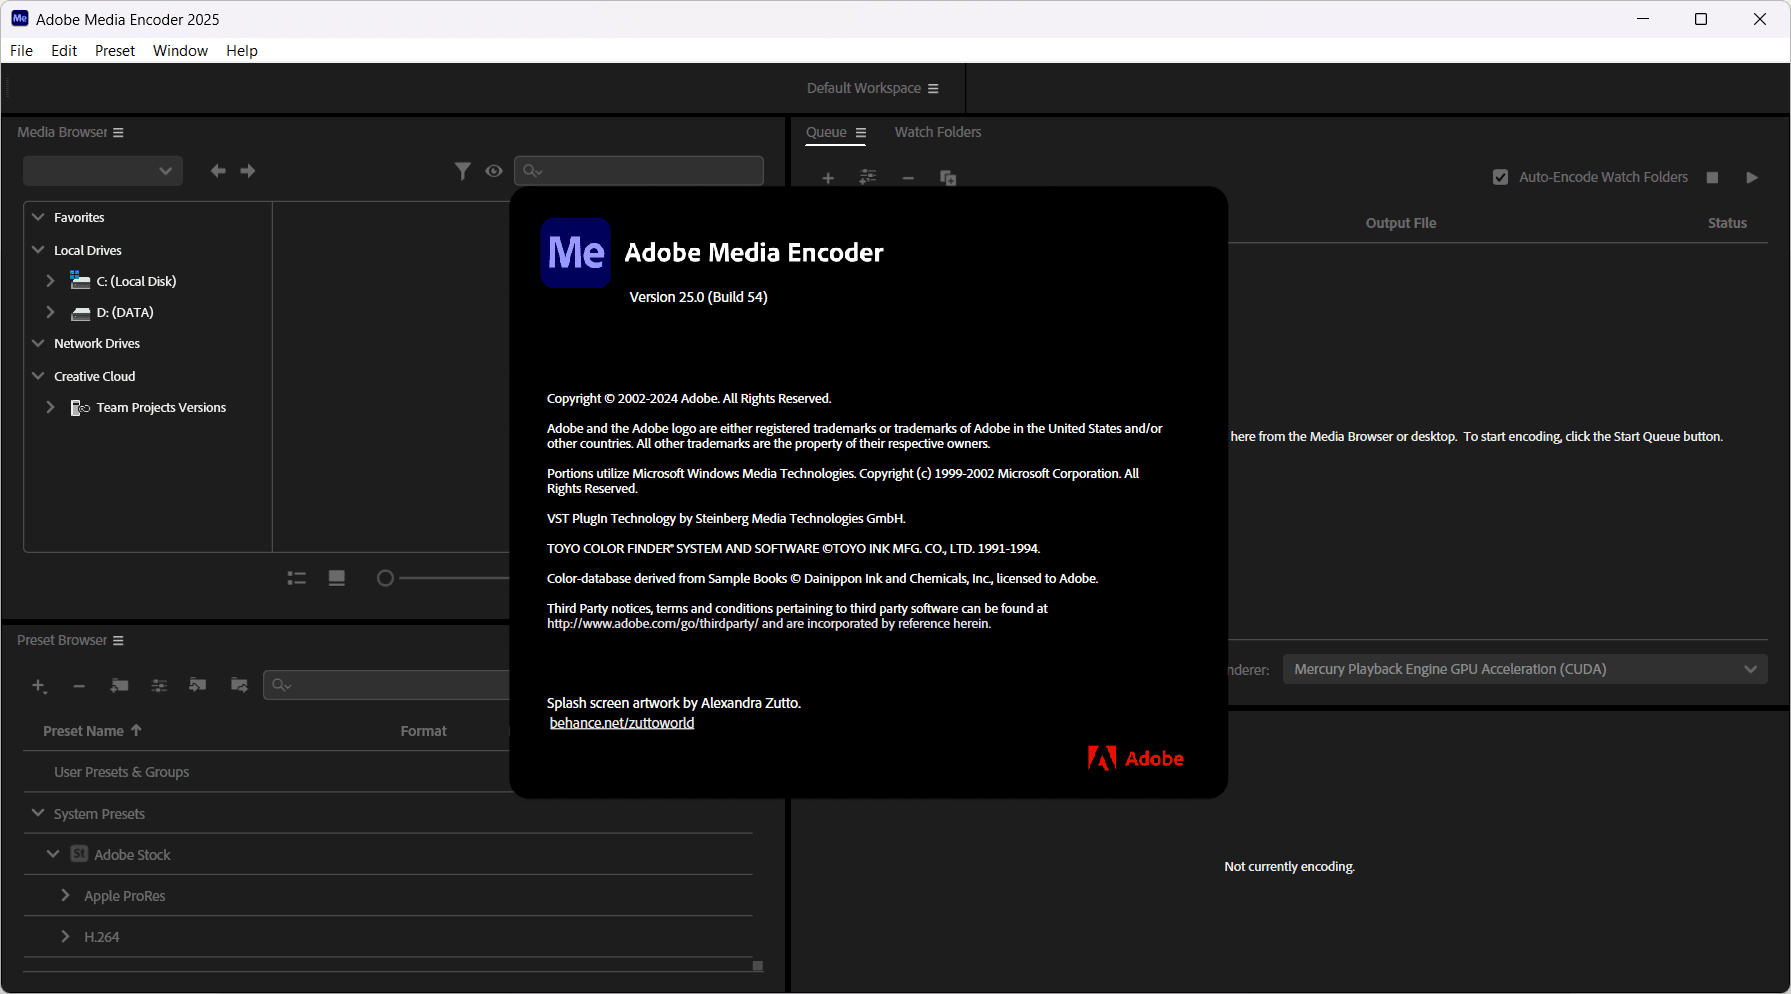Add source to Queue with plus icon
This screenshot has width=1791, height=994.
(x=828, y=178)
